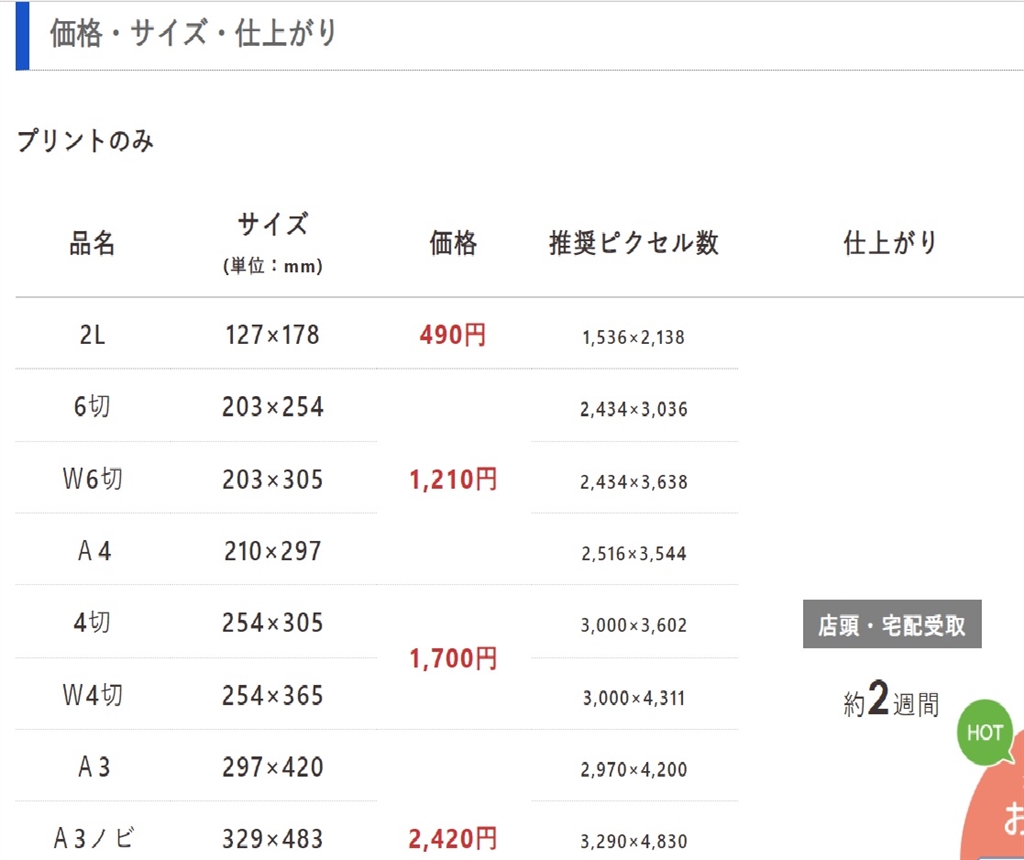Select the 2L product row name
Image resolution: width=1024 pixels, height=860 pixels.
[x=92, y=335]
